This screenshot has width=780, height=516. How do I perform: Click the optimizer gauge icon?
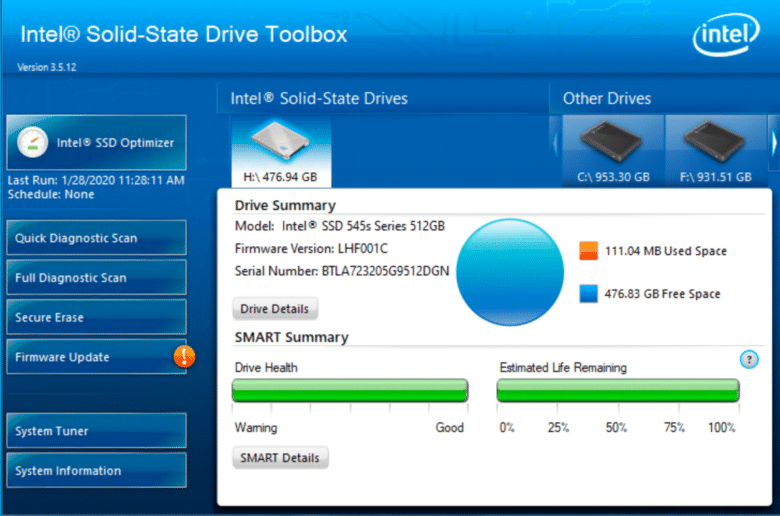click(x=32, y=143)
